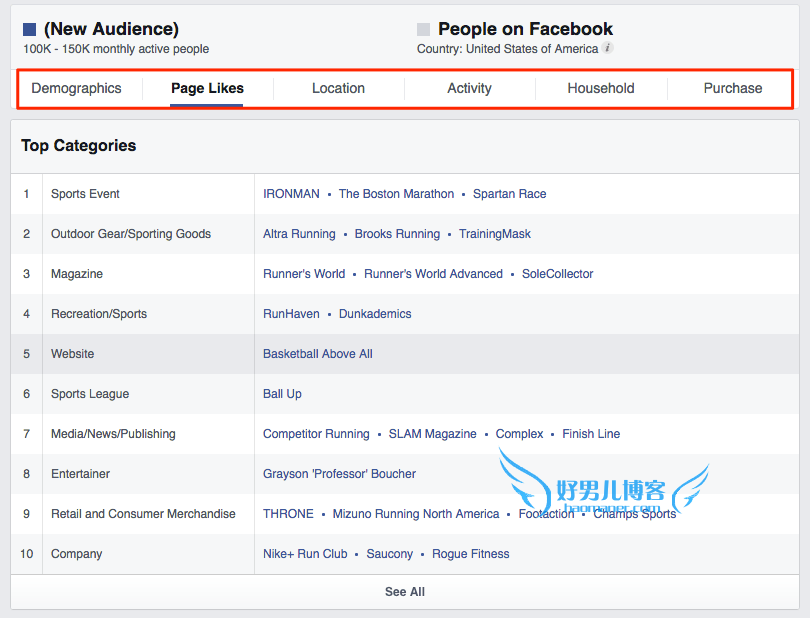The height and width of the screenshot is (618, 810).
Task: Switch to the Activity tab
Action: coord(469,88)
